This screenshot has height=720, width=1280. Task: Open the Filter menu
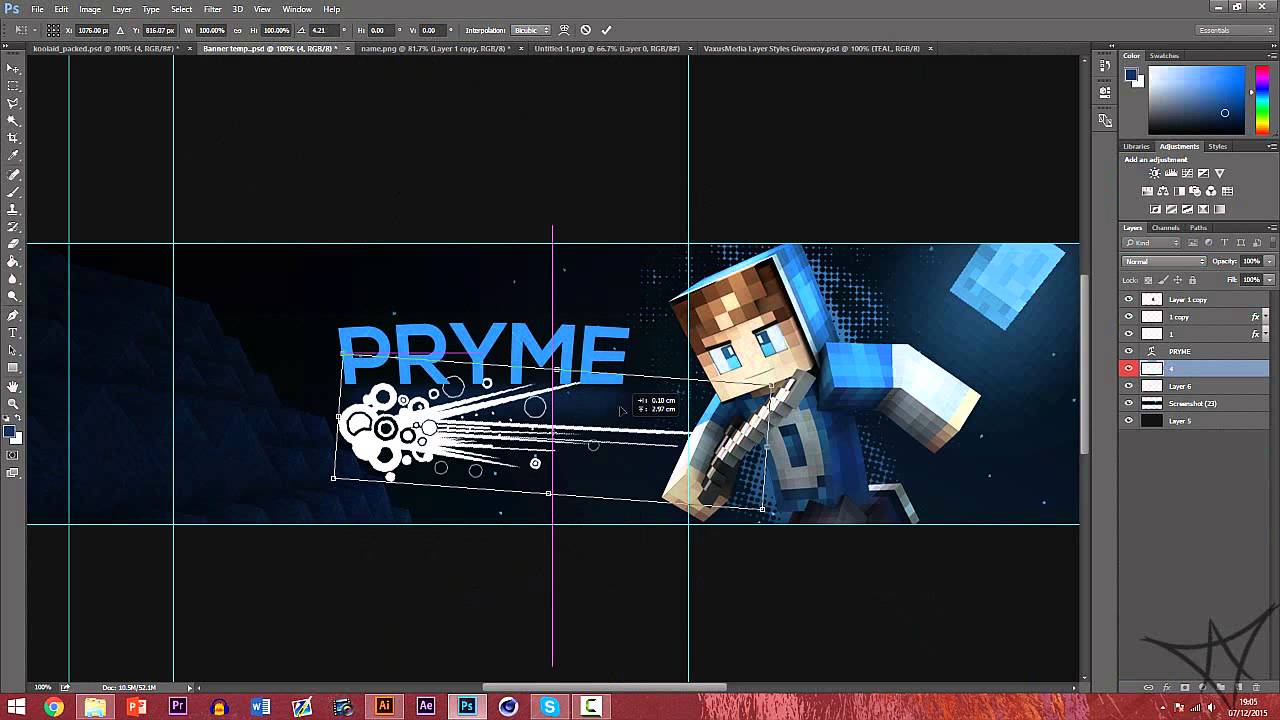(213, 9)
